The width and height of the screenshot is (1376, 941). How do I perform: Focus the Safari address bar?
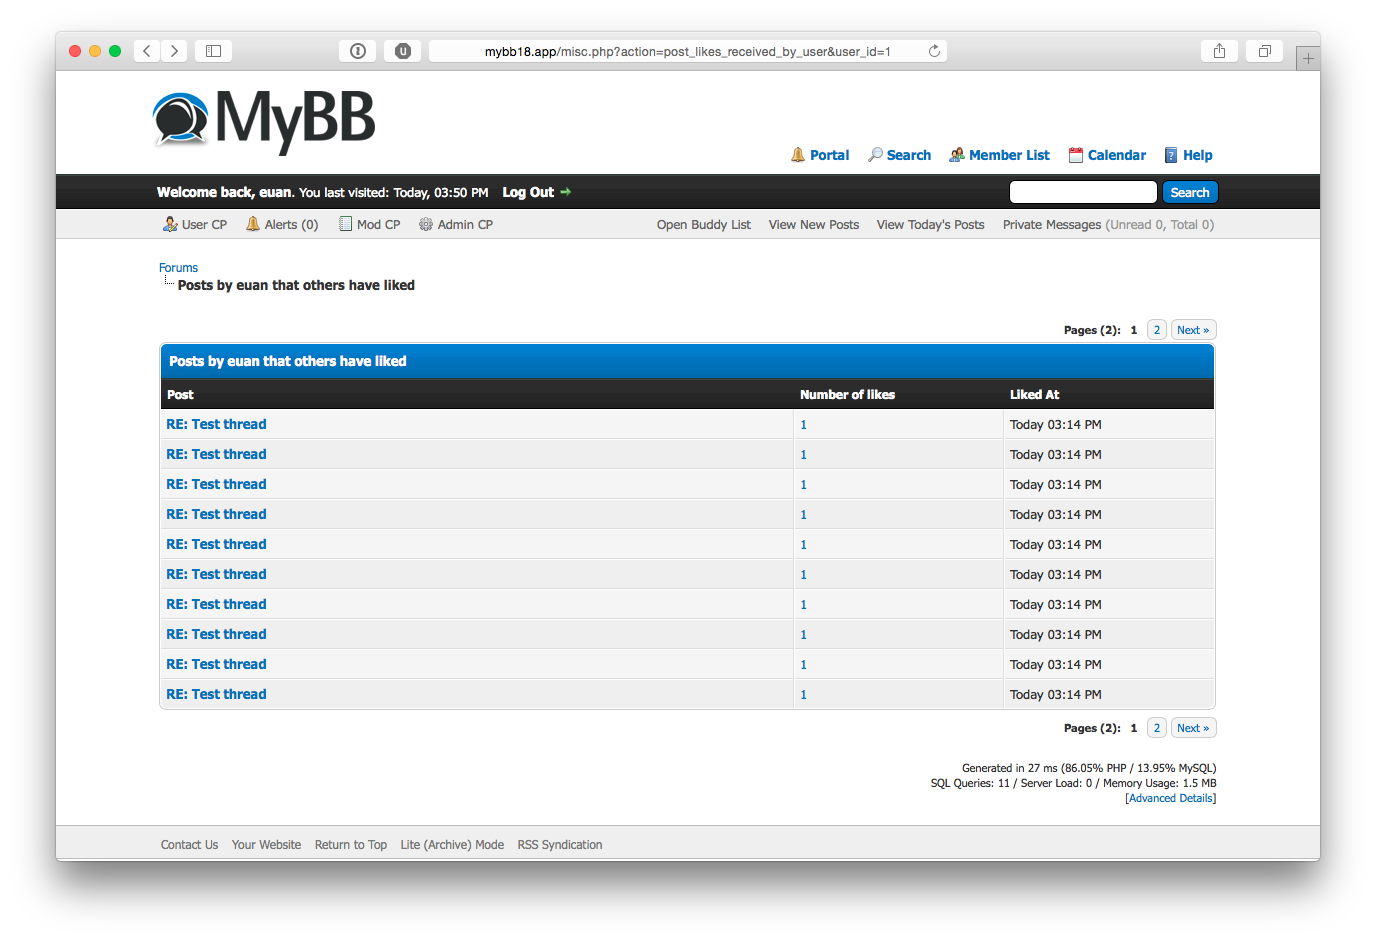(688, 51)
